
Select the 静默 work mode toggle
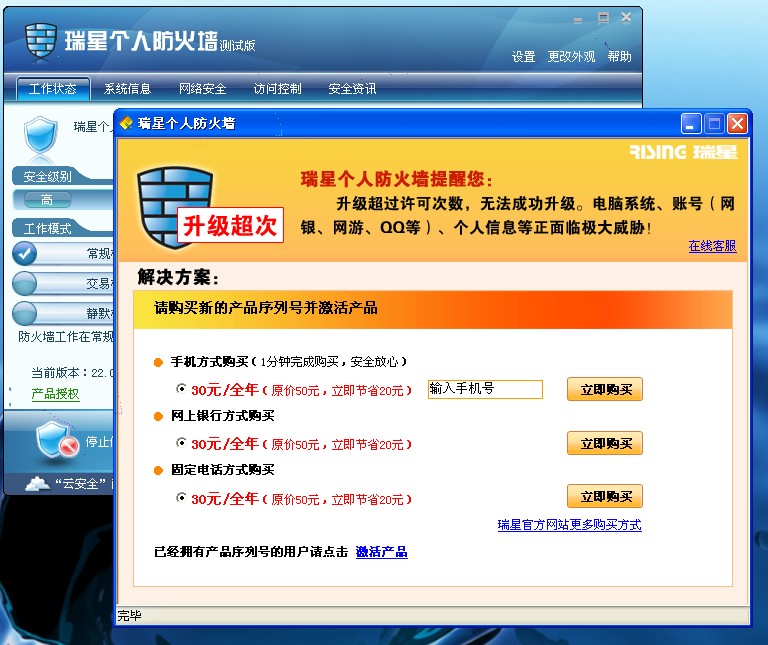(24, 313)
